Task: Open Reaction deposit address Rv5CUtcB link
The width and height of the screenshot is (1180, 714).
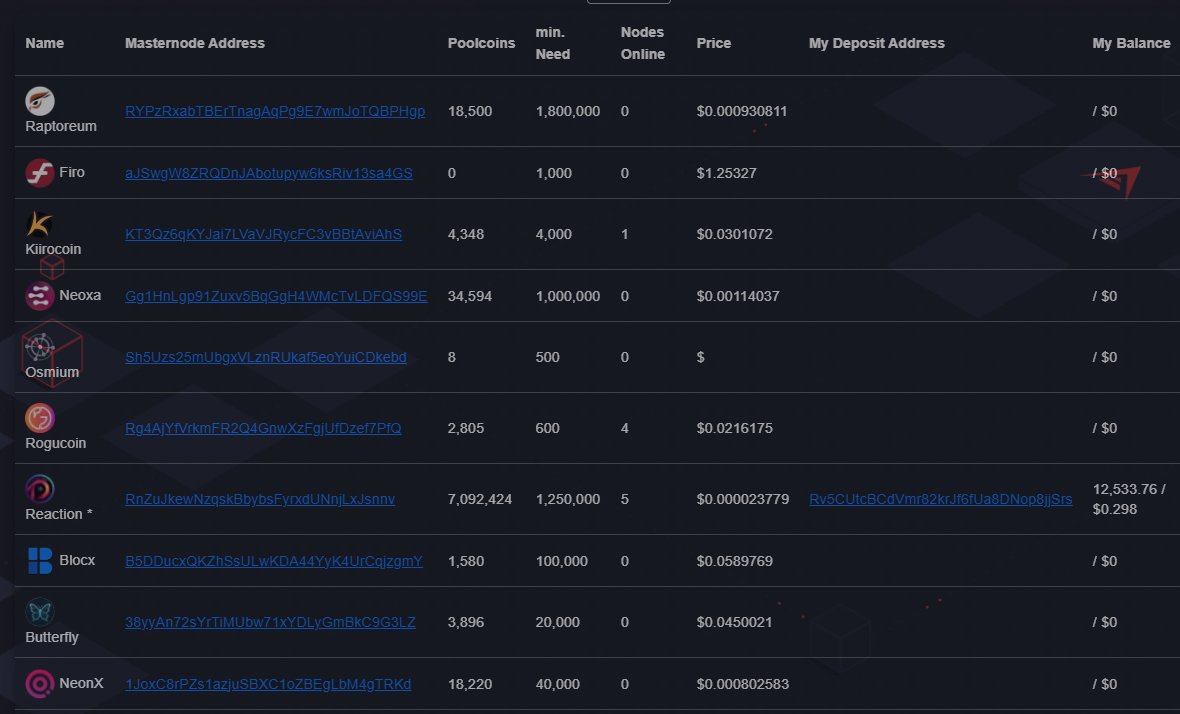Action: click(941, 499)
